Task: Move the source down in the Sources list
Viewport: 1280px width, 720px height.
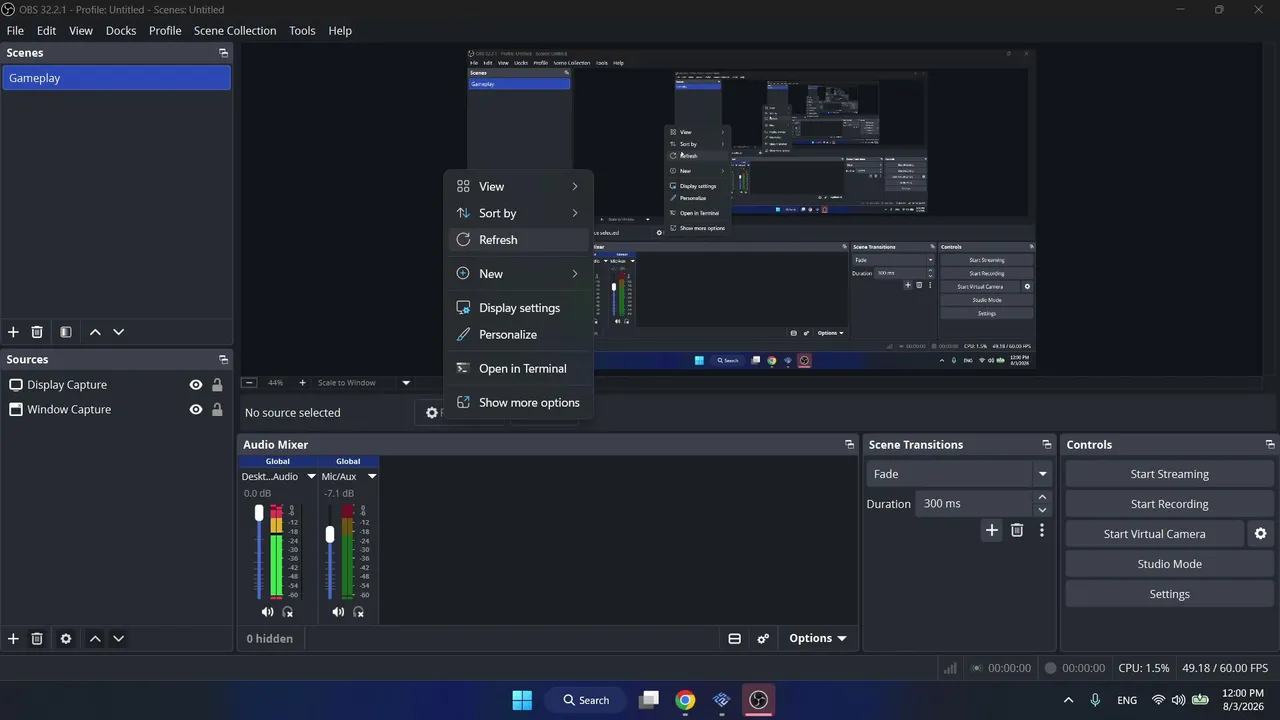Action: click(119, 639)
